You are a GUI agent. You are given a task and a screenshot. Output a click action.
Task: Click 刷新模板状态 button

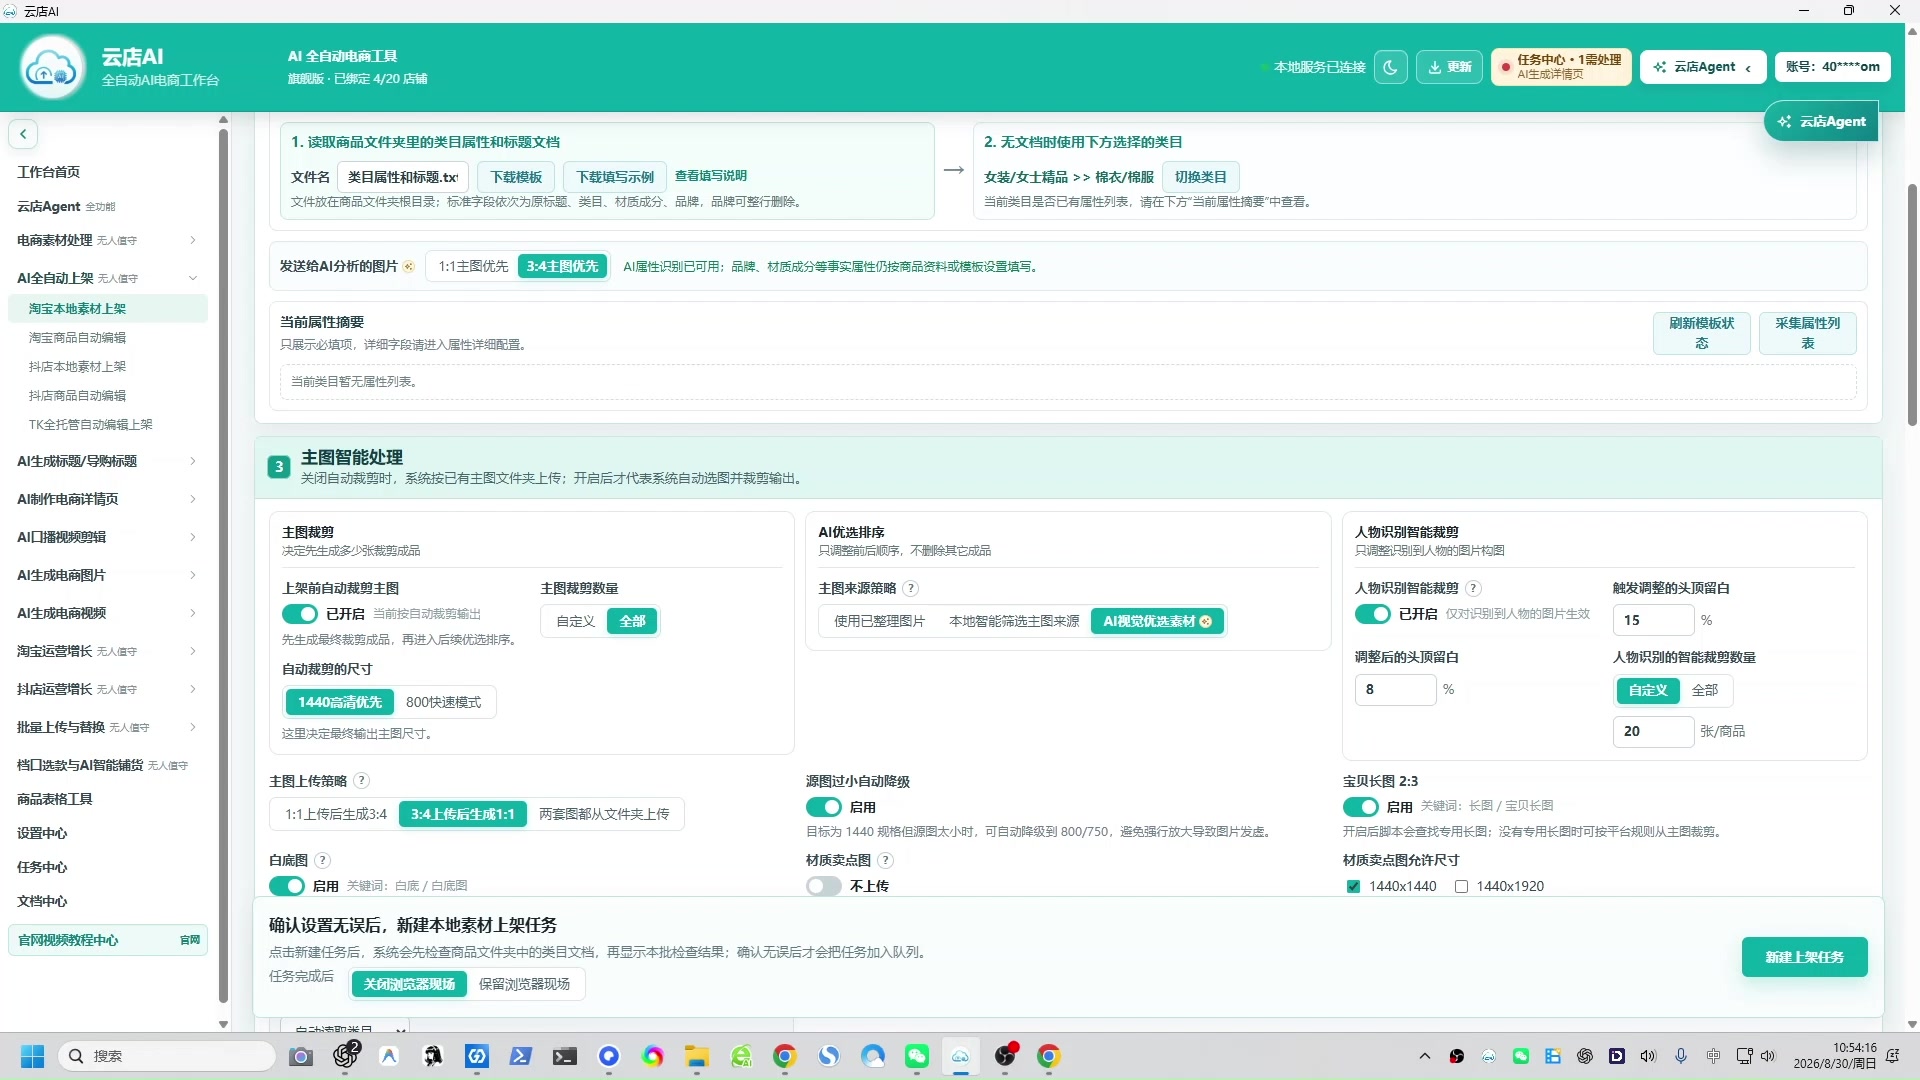pos(1701,333)
